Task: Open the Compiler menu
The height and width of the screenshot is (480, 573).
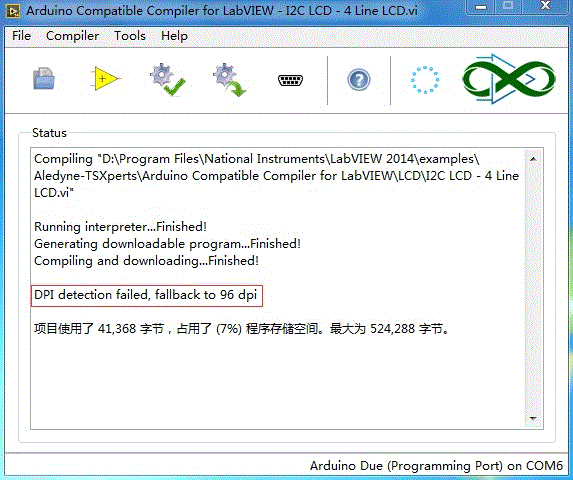Action: (72, 36)
